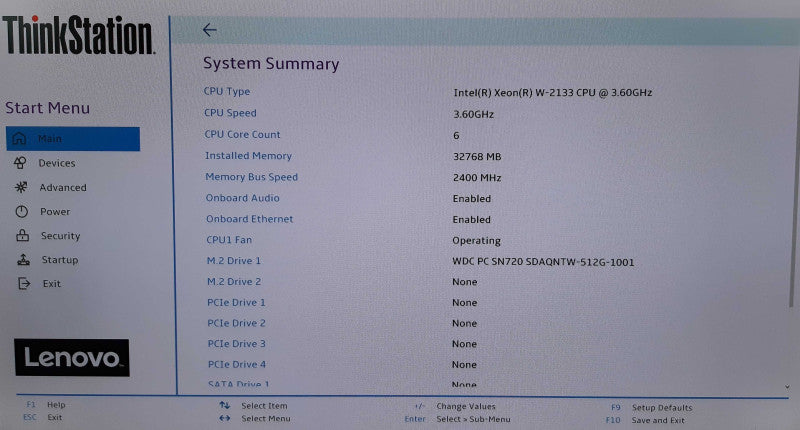Click the 2400 MHz bus speed value
This screenshot has width=800, height=430.
coord(477,178)
